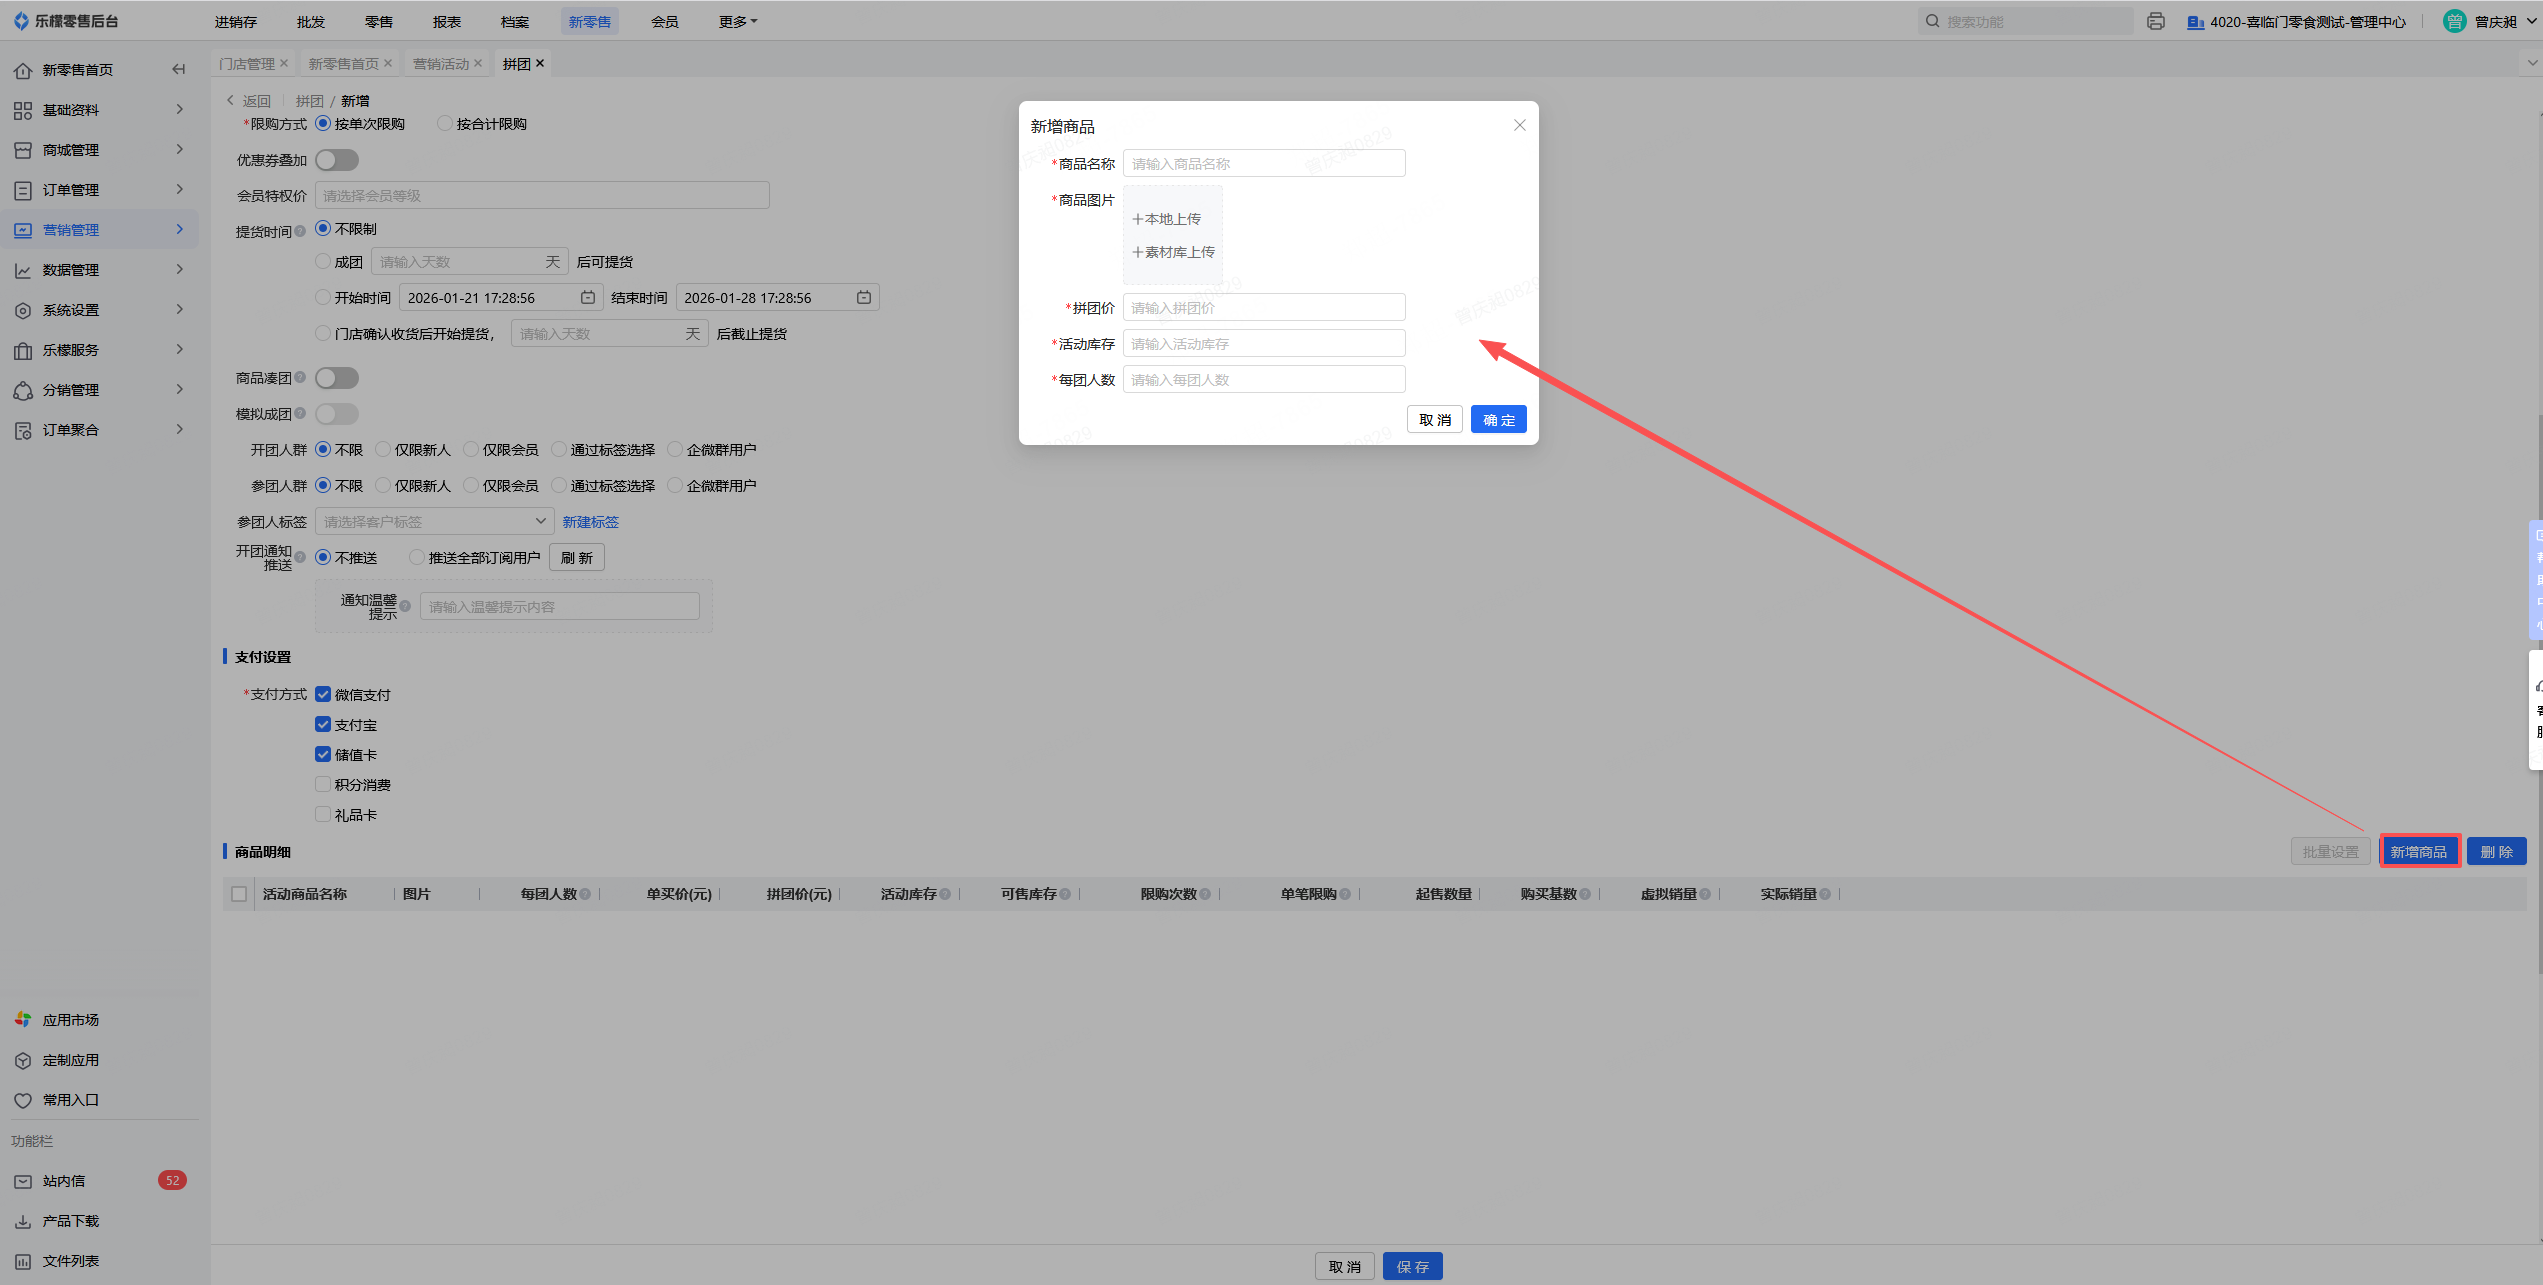Select 按合计限购 radio button
2543x1285 pixels.
coord(445,123)
